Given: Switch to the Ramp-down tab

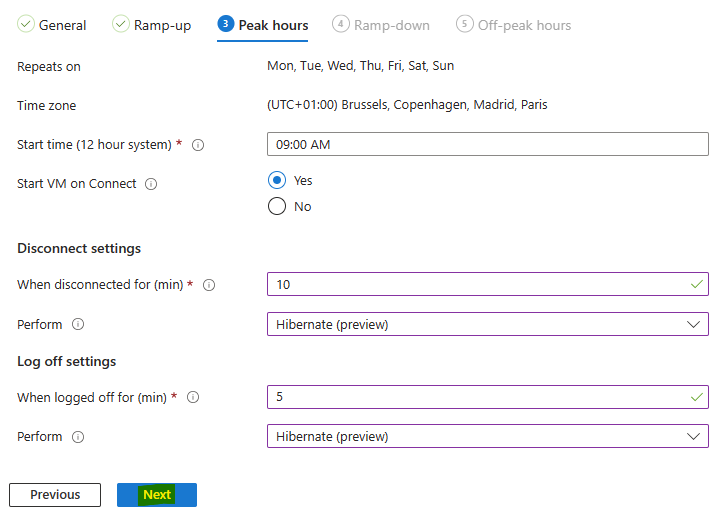Looking at the screenshot, I should 381,25.
